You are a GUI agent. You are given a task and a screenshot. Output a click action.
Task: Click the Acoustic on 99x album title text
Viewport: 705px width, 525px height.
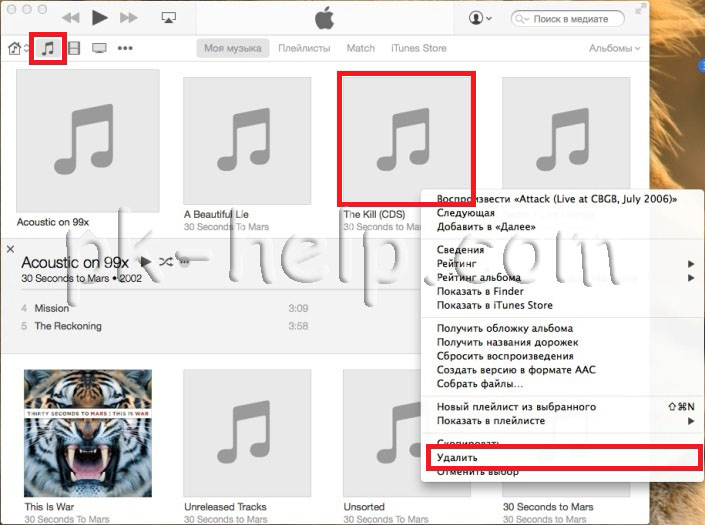[53, 222]
